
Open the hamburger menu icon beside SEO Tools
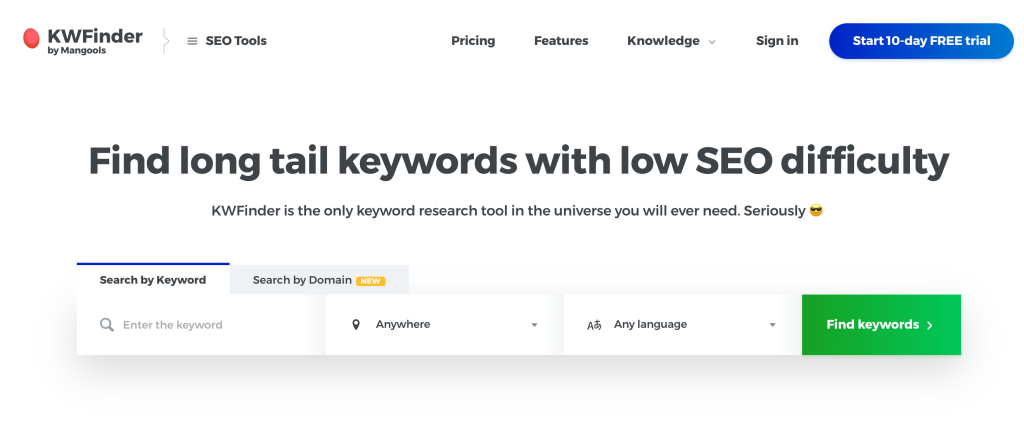tap(192, 41)
